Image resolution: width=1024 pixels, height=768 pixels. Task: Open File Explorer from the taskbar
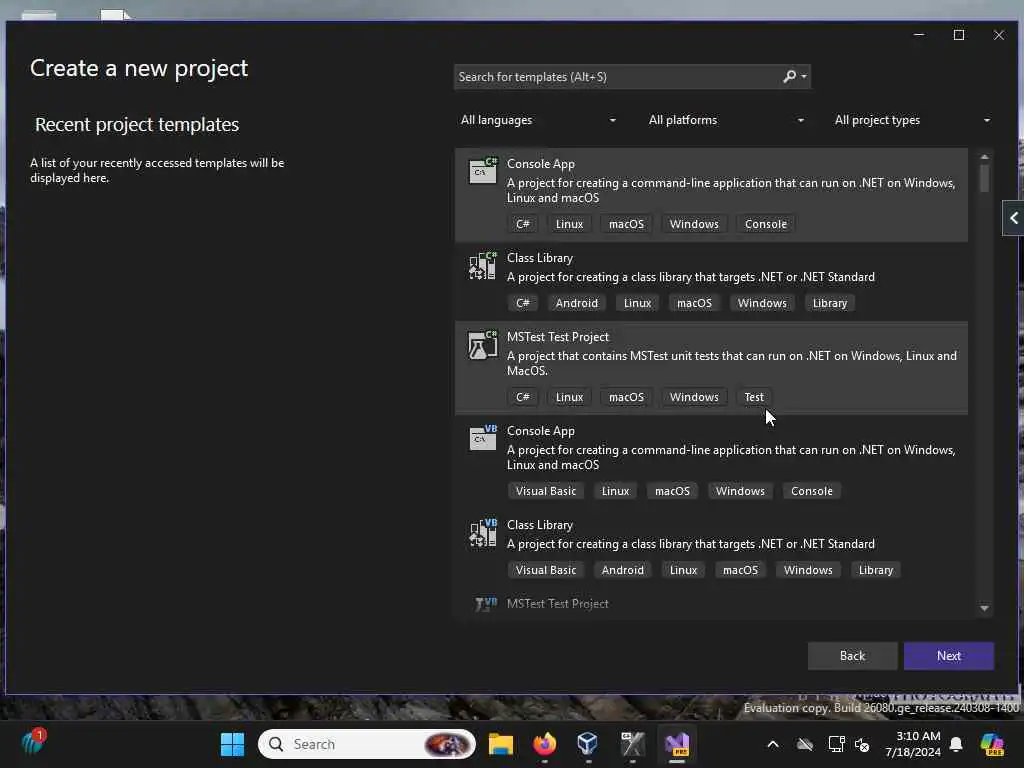click(501, 744)
